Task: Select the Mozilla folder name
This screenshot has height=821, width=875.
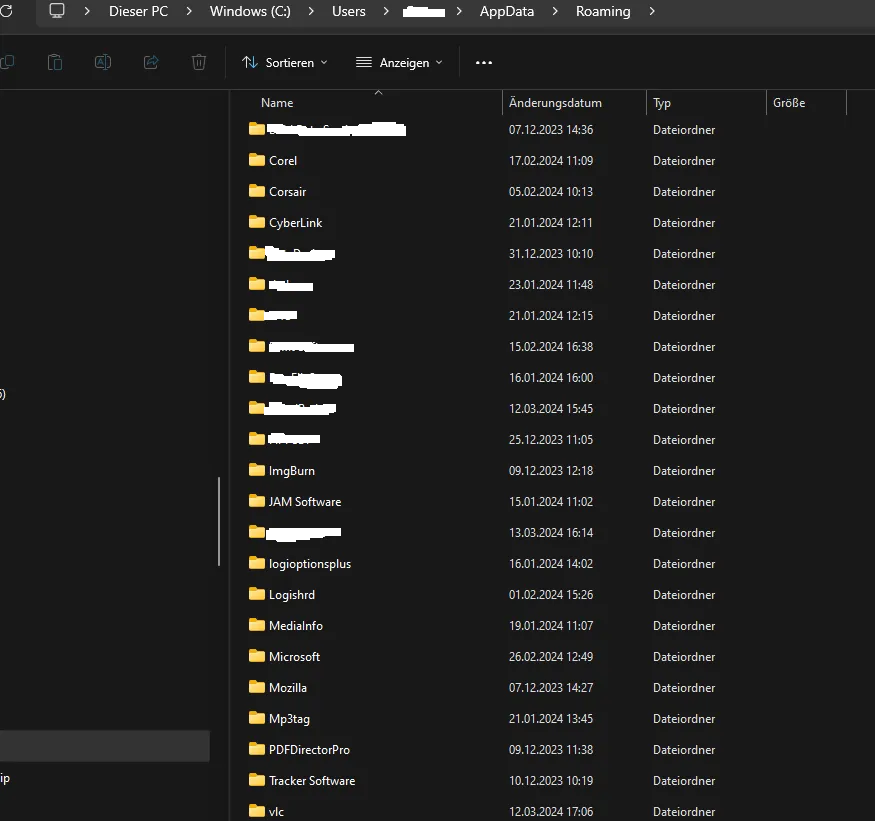Action: click(x=287, y=688)
